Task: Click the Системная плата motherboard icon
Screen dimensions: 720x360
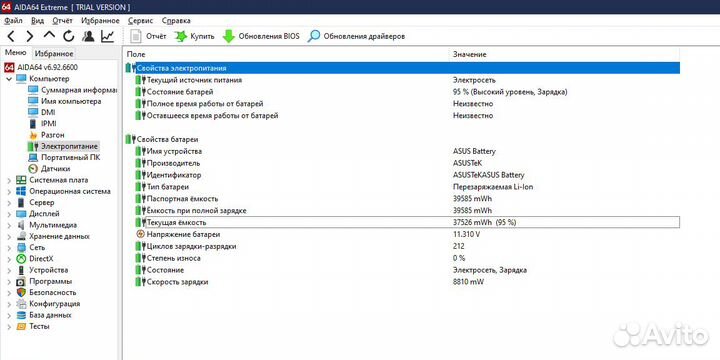Action: 21,180
